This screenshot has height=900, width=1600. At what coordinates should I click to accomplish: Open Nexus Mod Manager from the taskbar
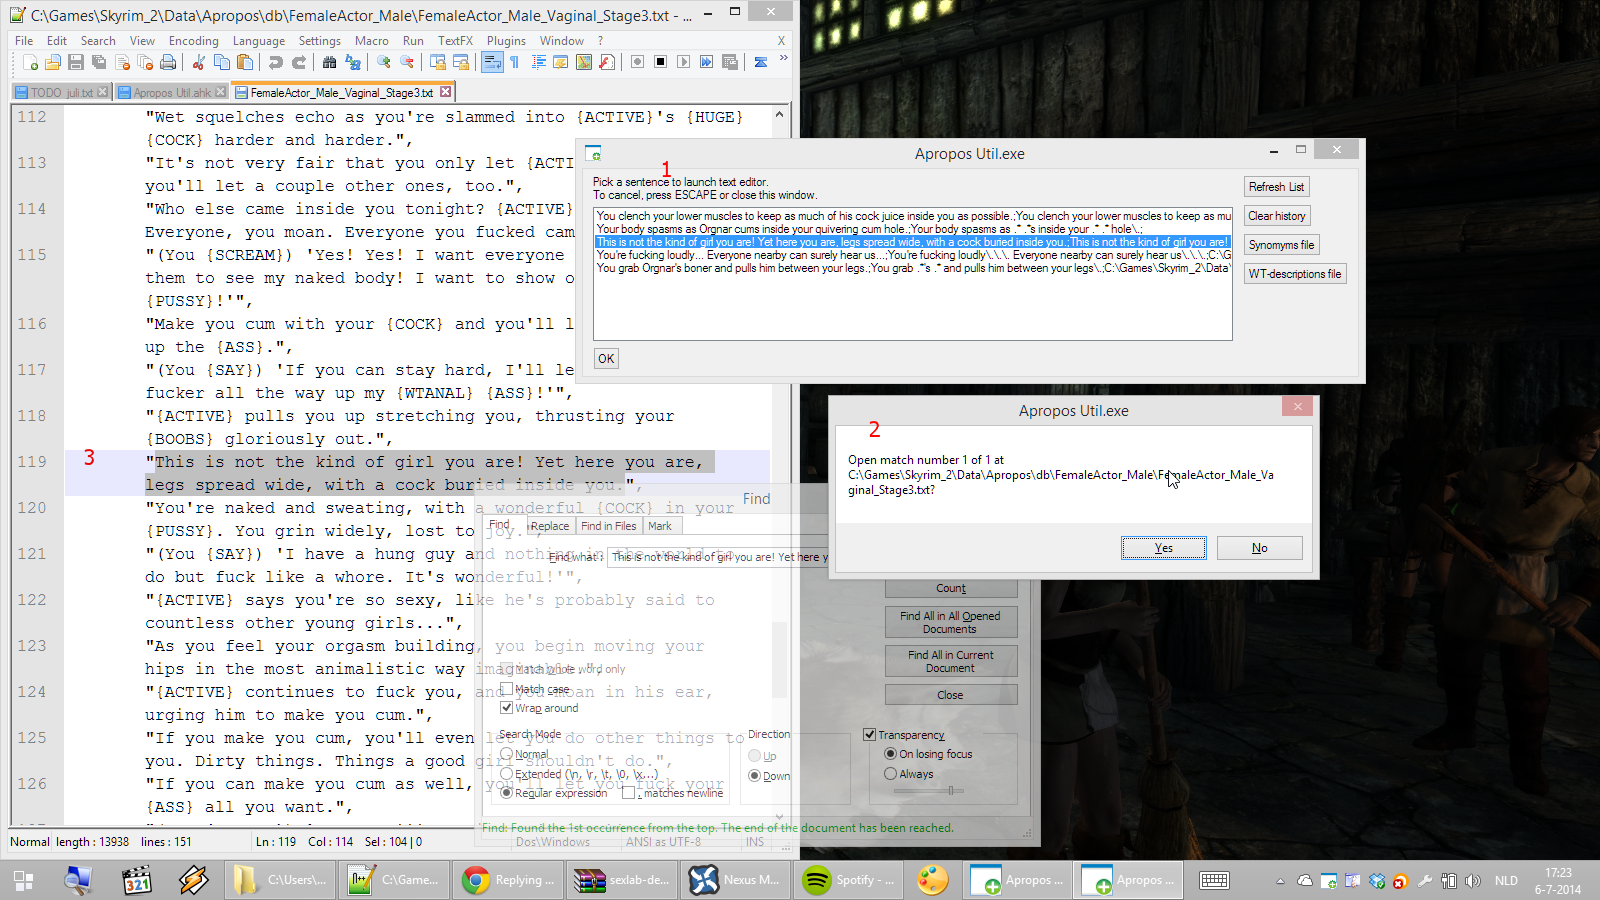[x=735, y=880]
